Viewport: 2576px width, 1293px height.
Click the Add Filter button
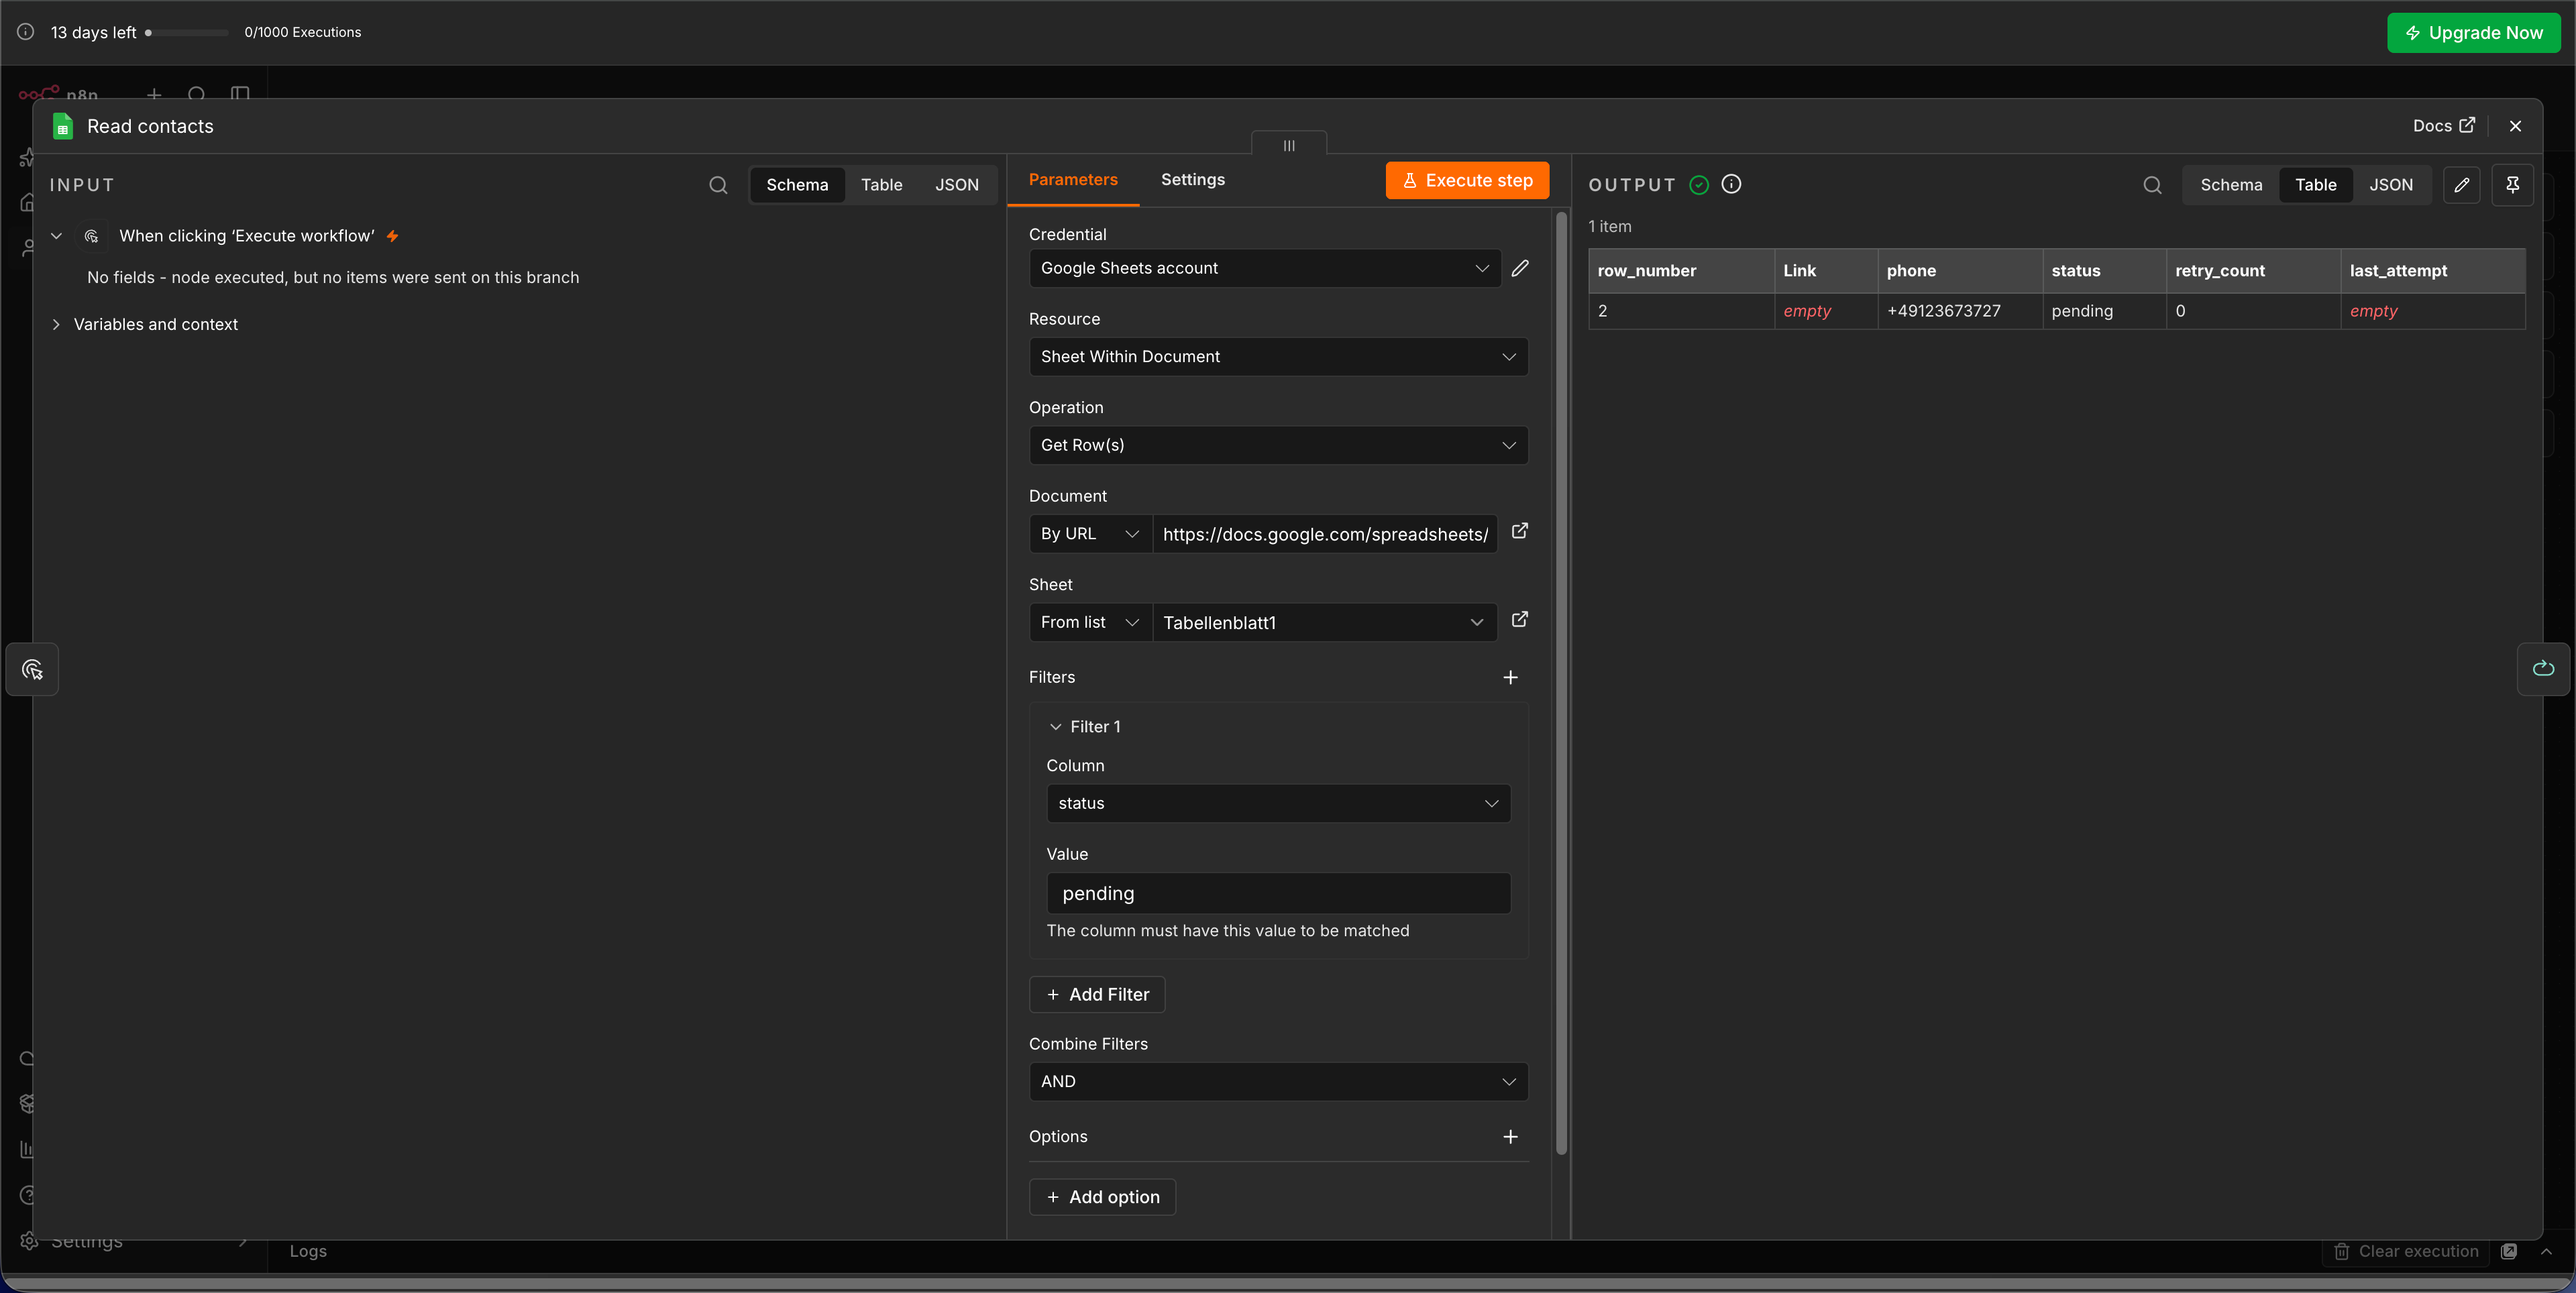[x=1097, y=994]
